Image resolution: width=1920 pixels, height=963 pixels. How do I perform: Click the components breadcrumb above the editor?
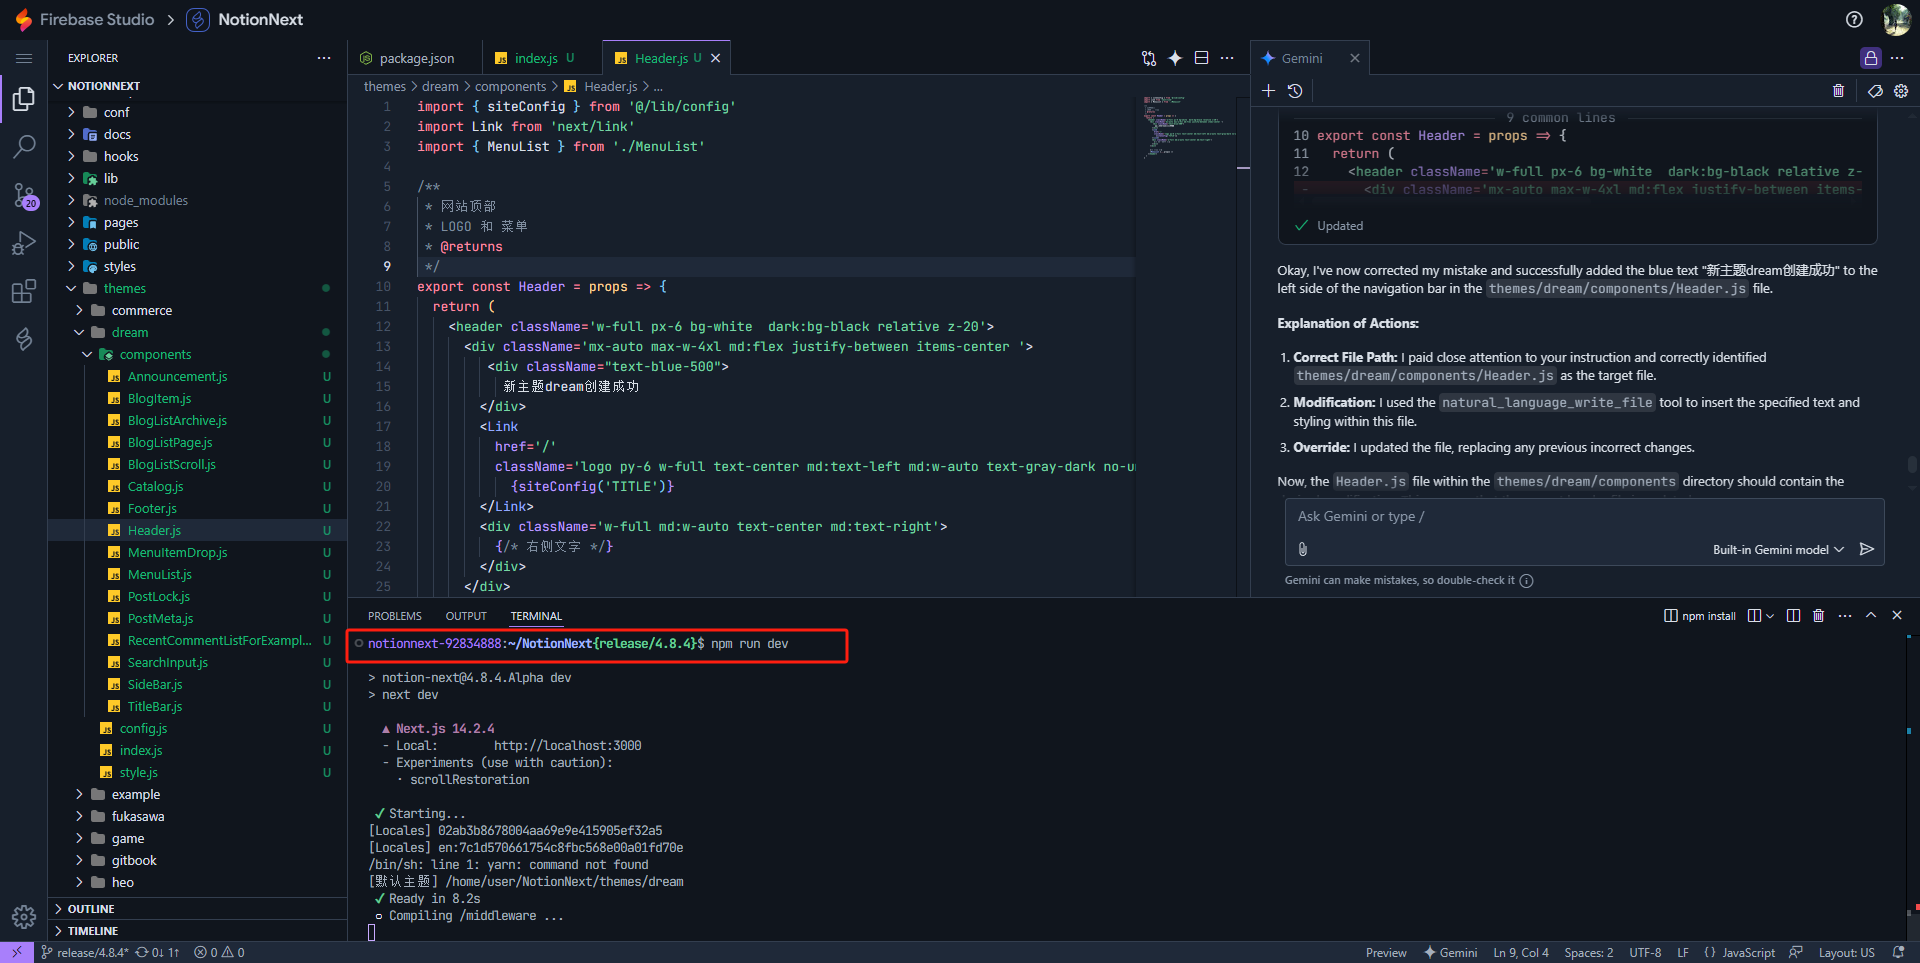tap(510, 87)
